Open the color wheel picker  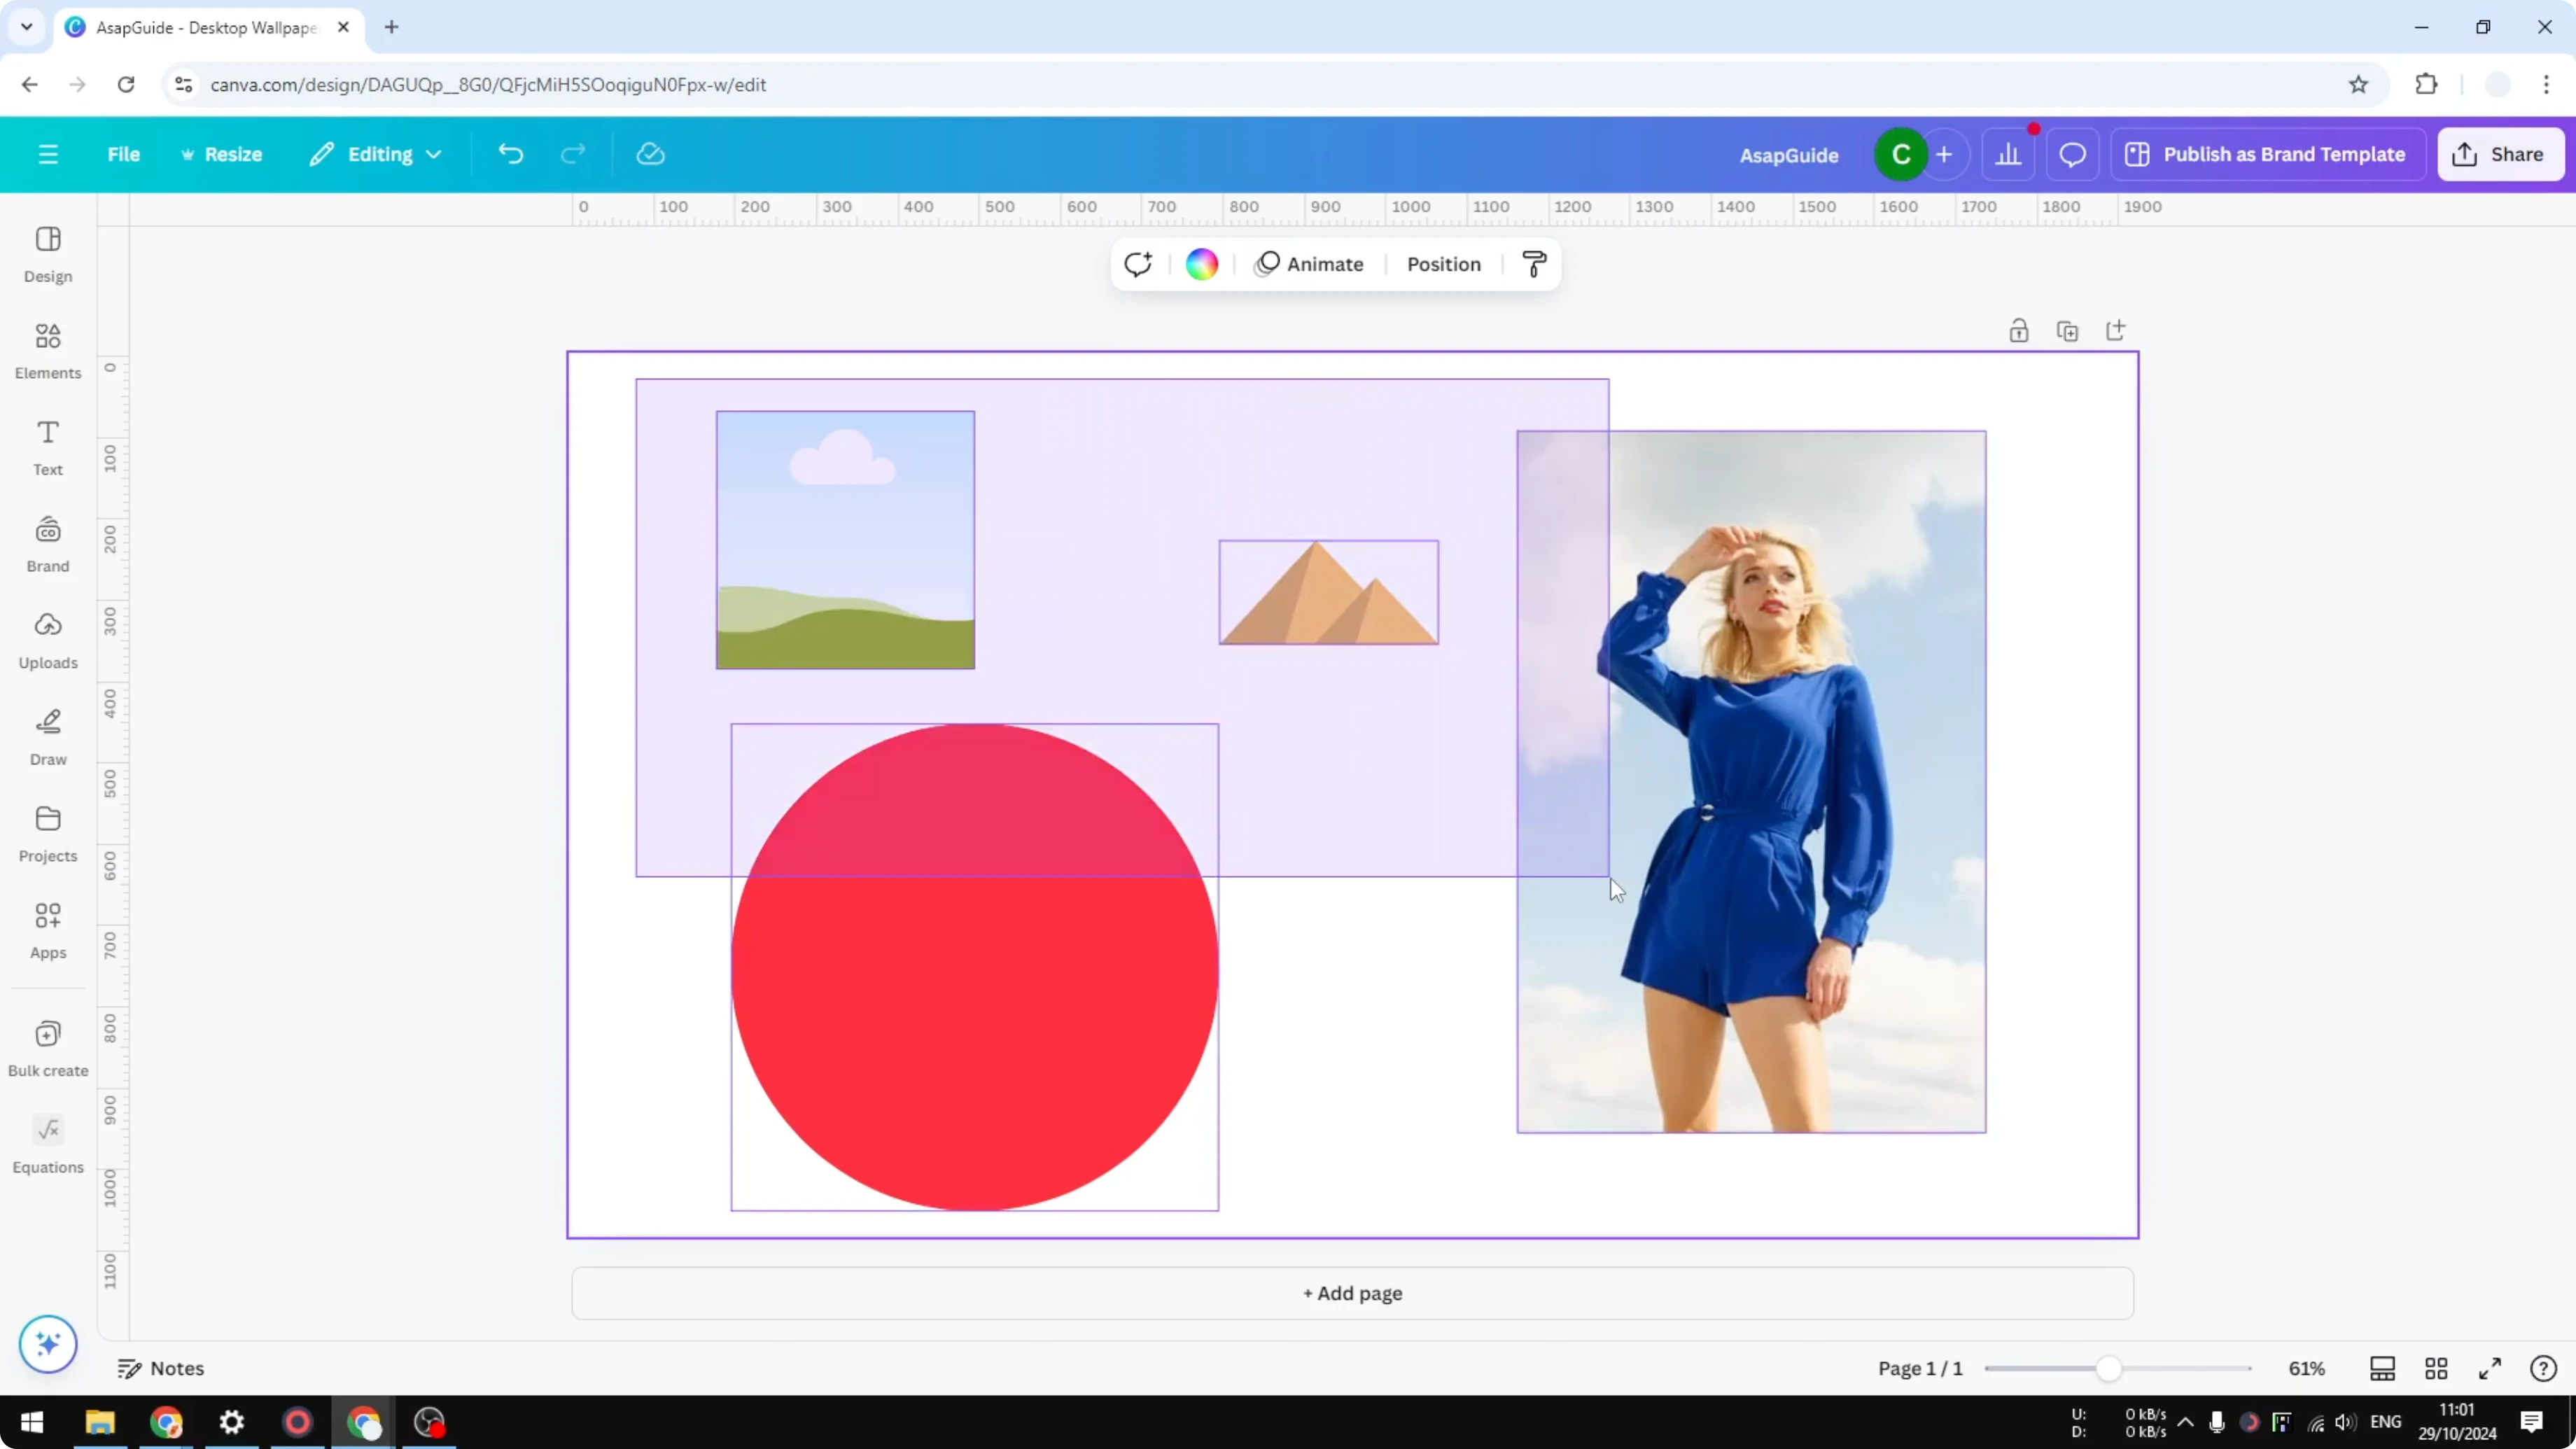point(1201,264)
